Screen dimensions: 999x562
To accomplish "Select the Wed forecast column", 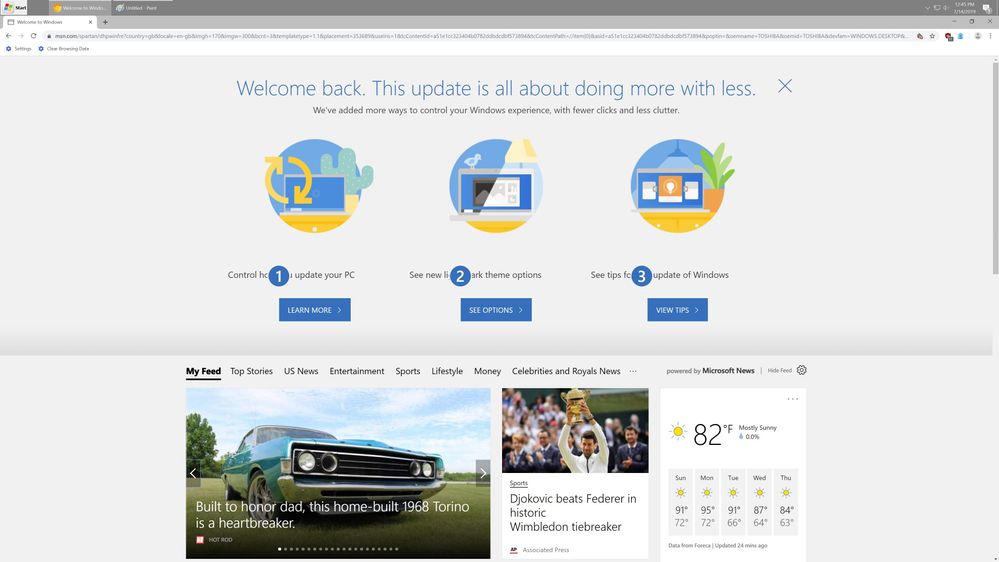I will (x=759, y=501).
